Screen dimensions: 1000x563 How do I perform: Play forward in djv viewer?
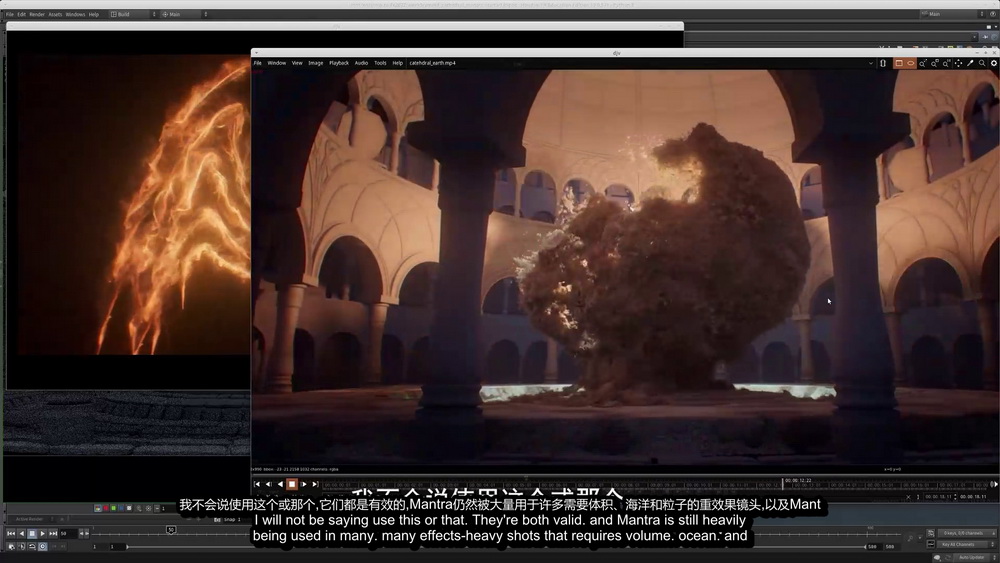tap(304, 485)
